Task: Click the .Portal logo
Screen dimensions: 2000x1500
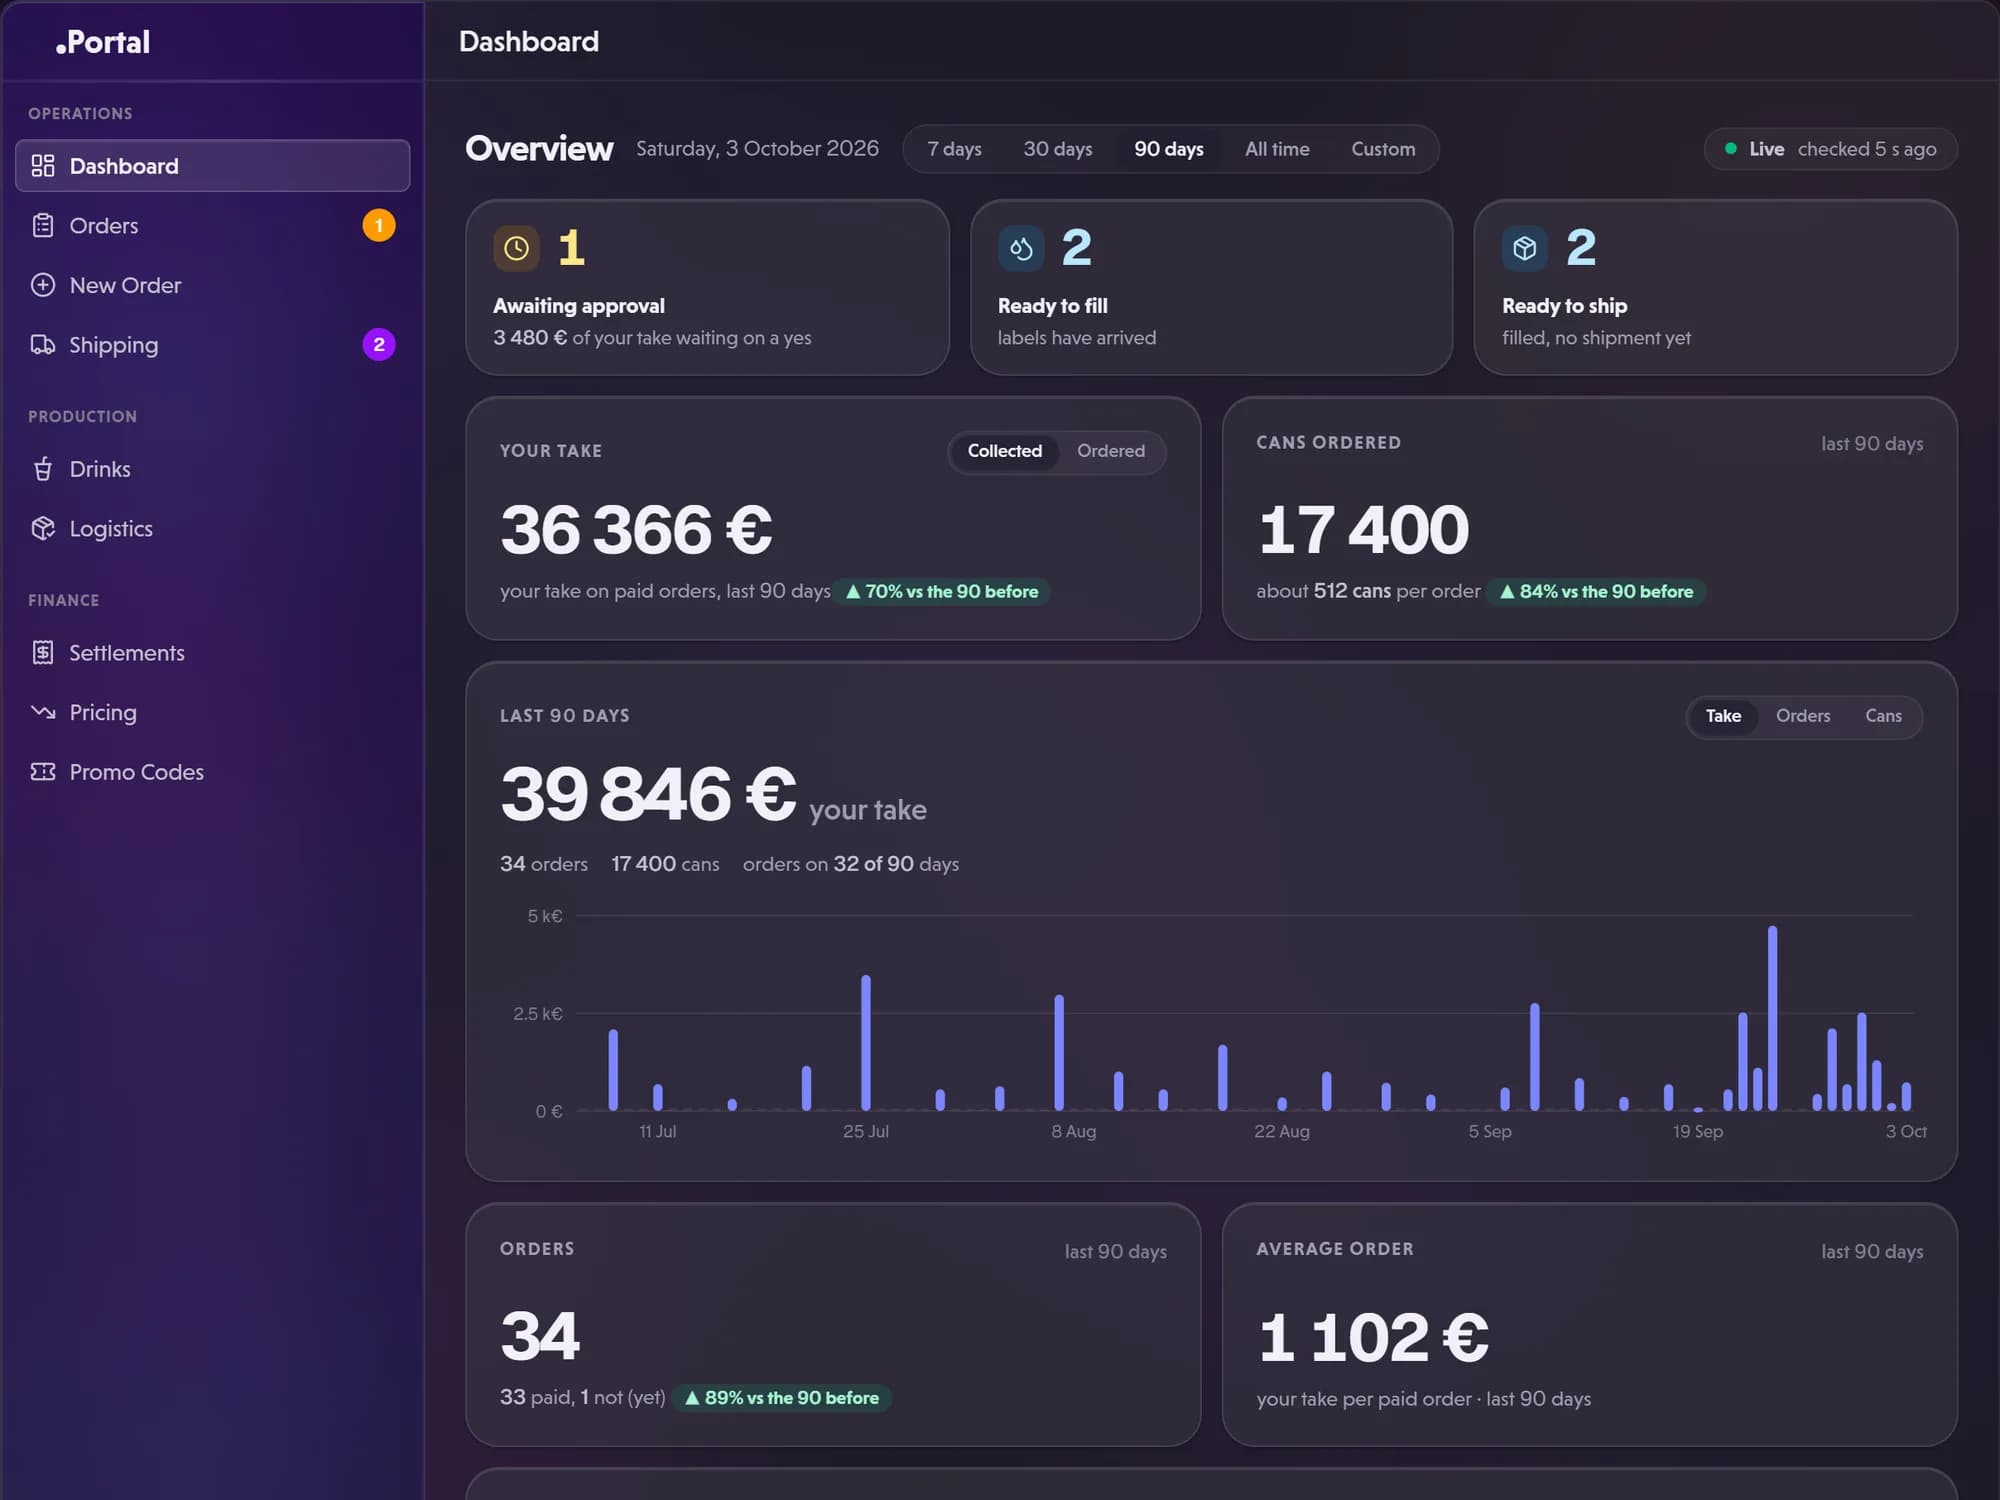Action: pyautogui.click(x=103, y=42)
